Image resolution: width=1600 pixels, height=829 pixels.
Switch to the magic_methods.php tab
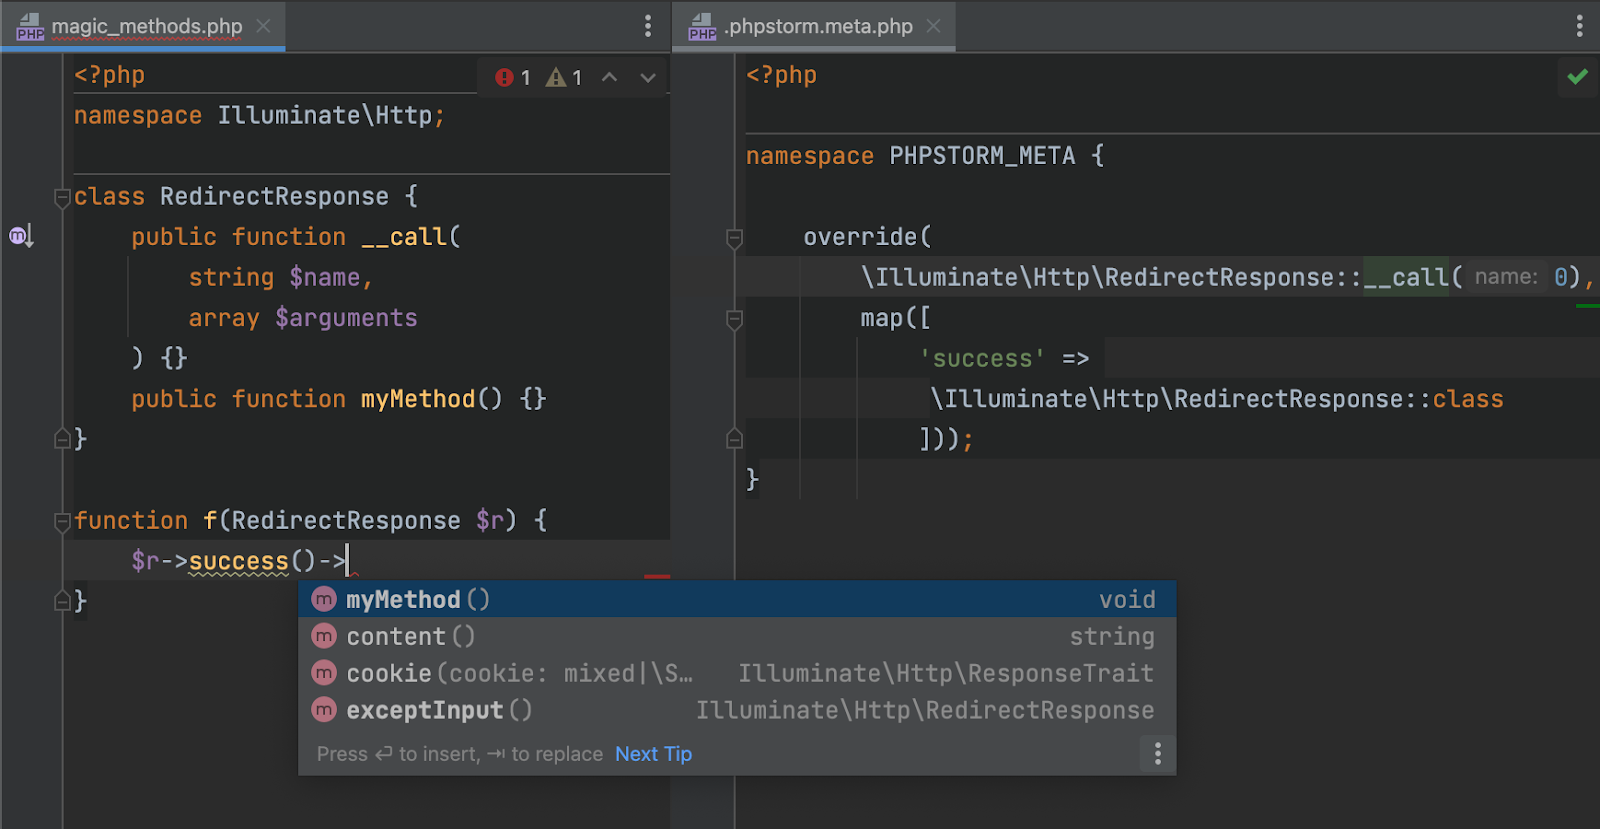[146, 26]
